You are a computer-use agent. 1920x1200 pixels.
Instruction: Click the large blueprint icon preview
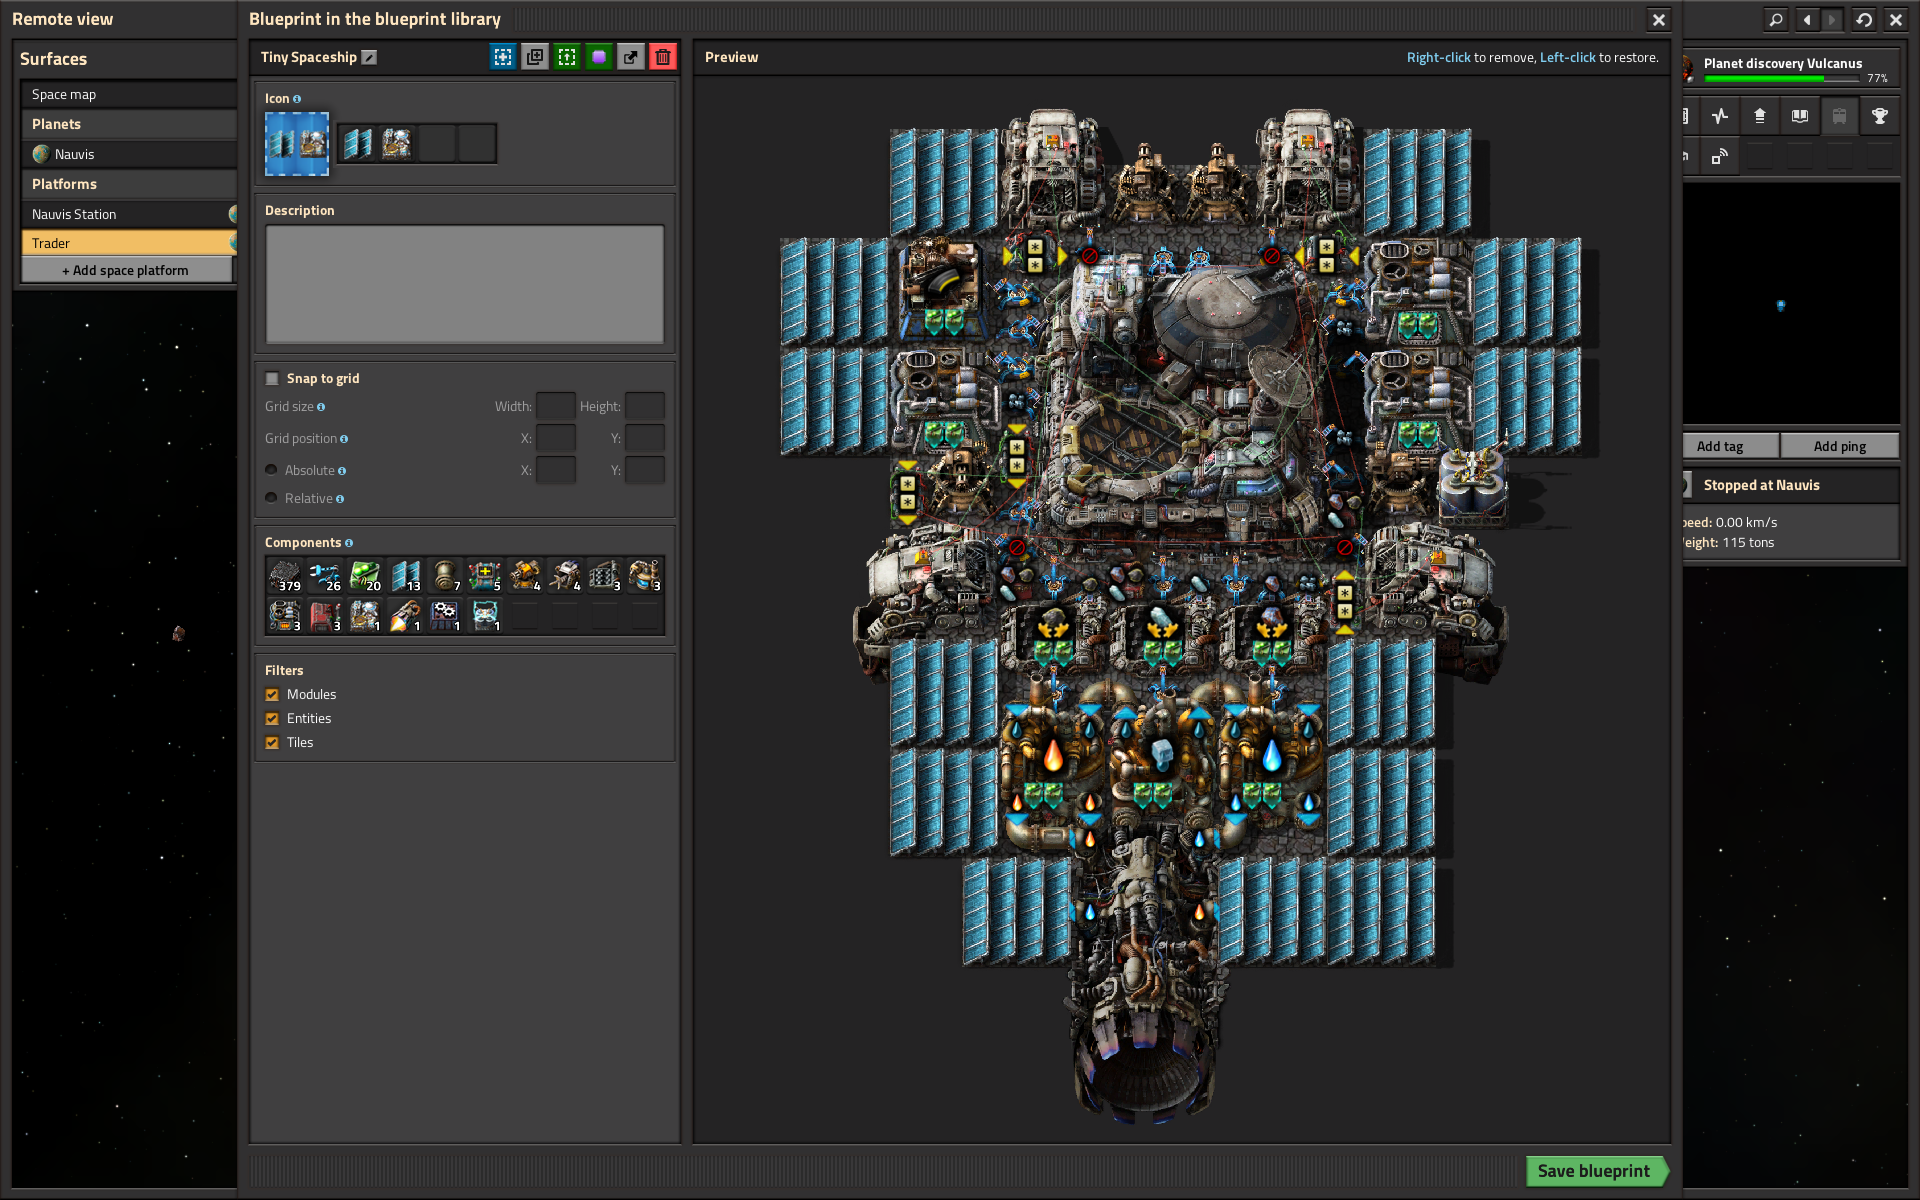[297, 143]
